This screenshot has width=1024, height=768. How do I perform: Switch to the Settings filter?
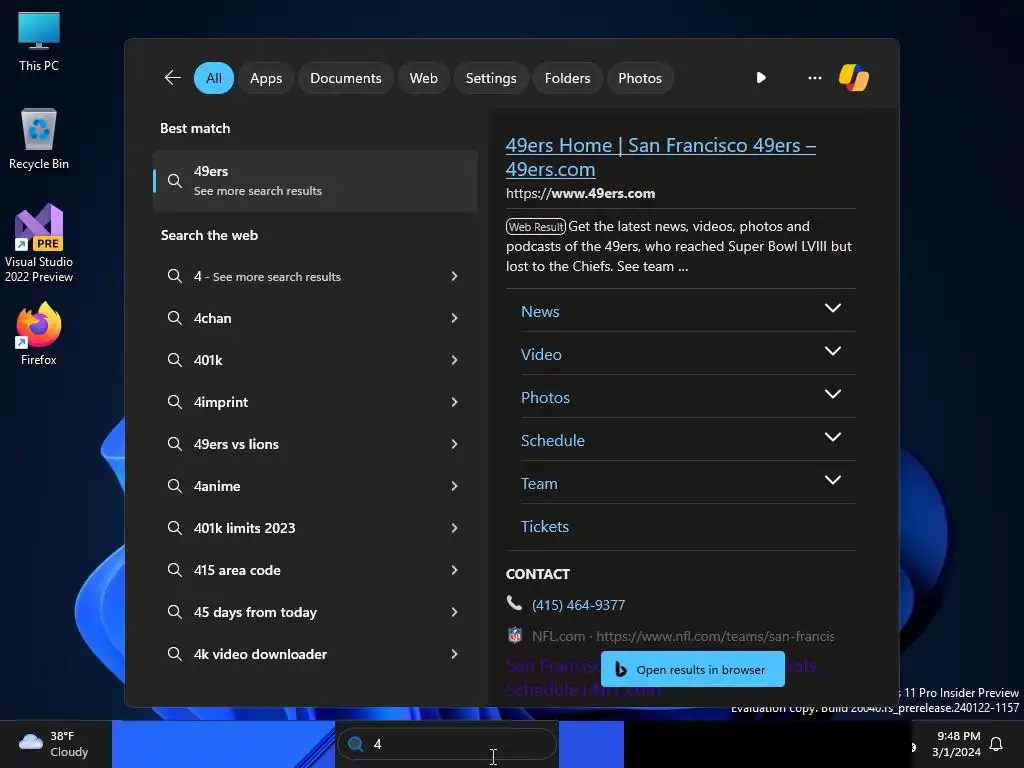[x=490, y=78]
